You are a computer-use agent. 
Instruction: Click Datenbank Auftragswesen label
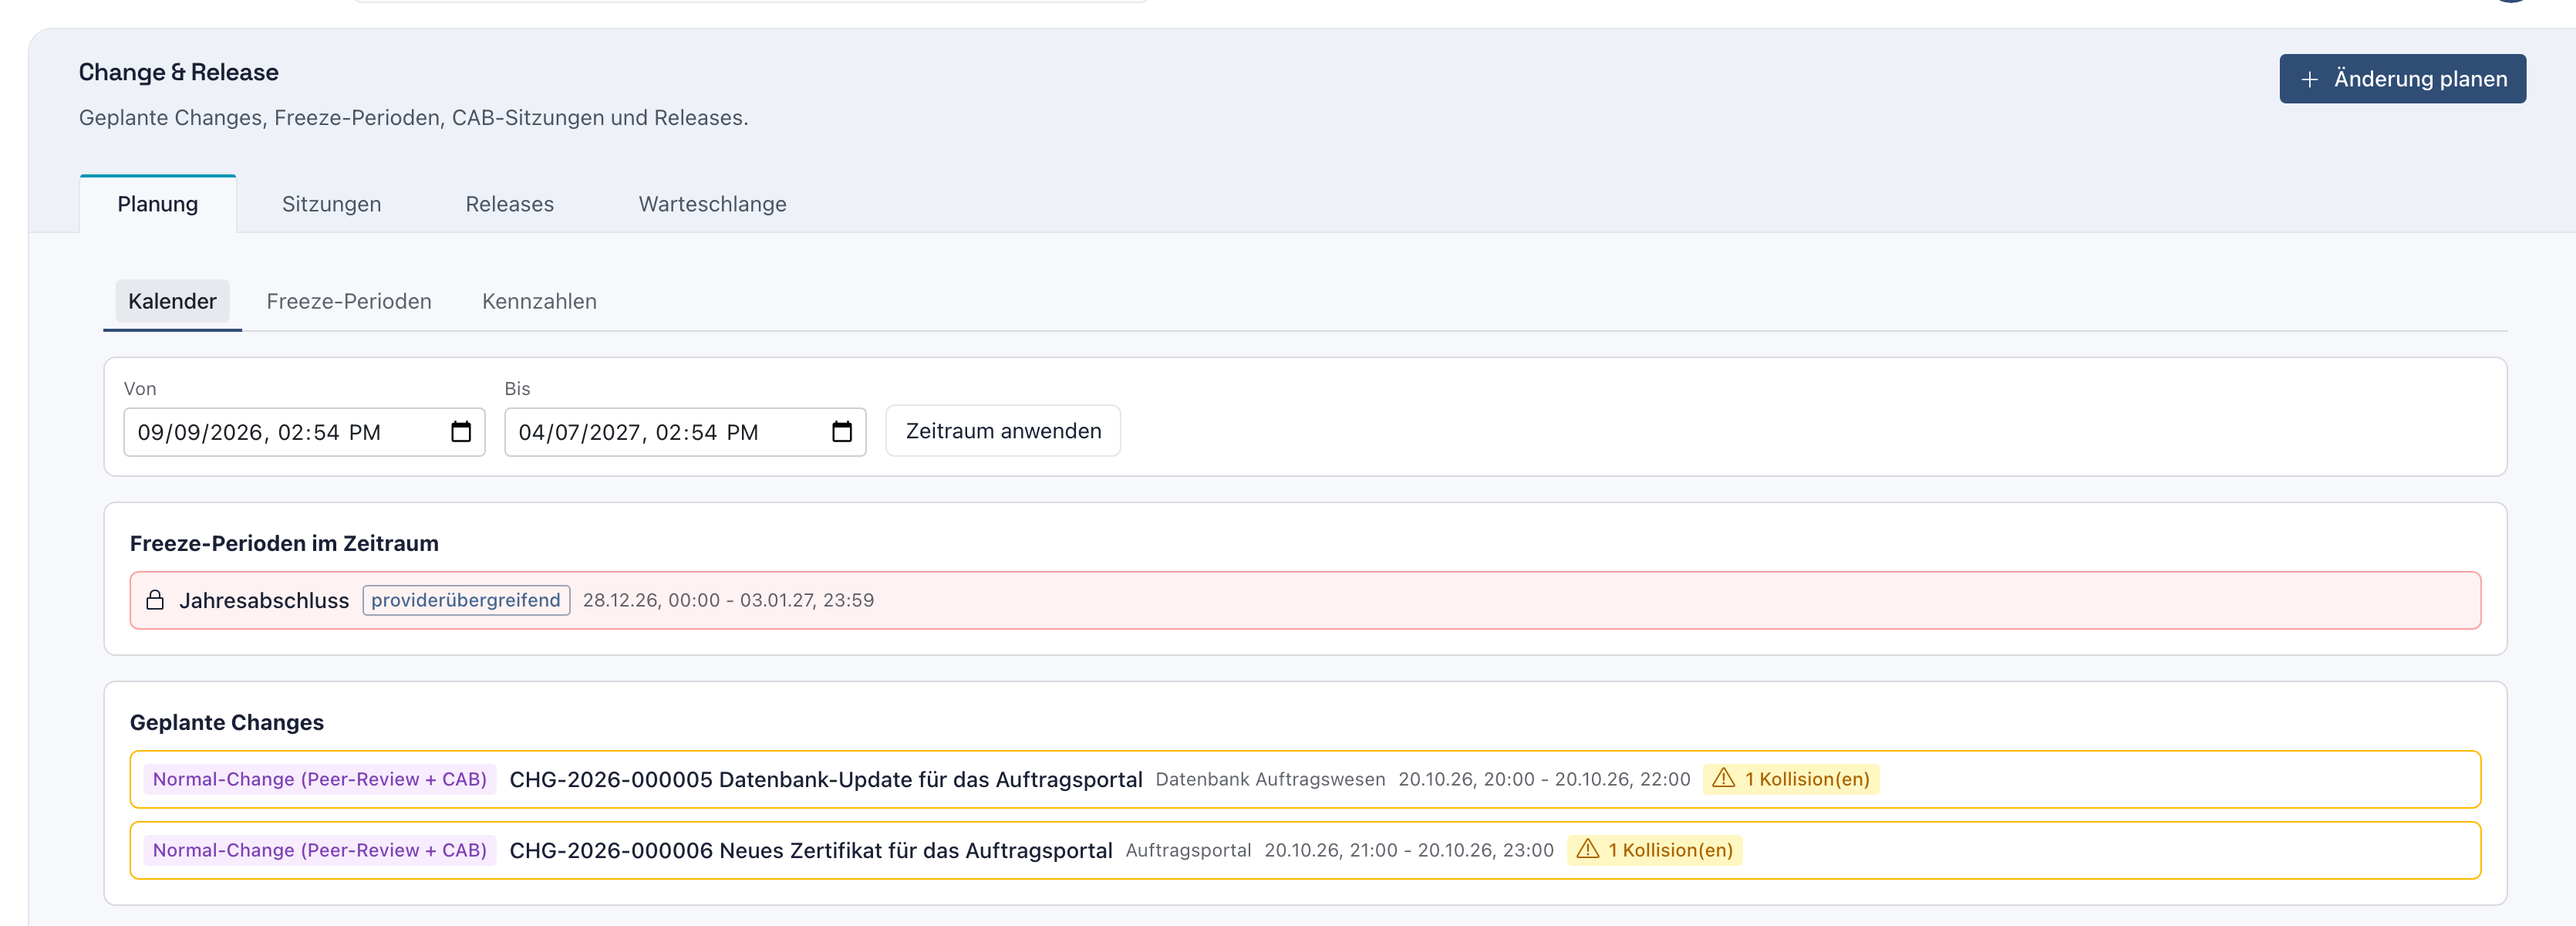[x=1270, y=779]
